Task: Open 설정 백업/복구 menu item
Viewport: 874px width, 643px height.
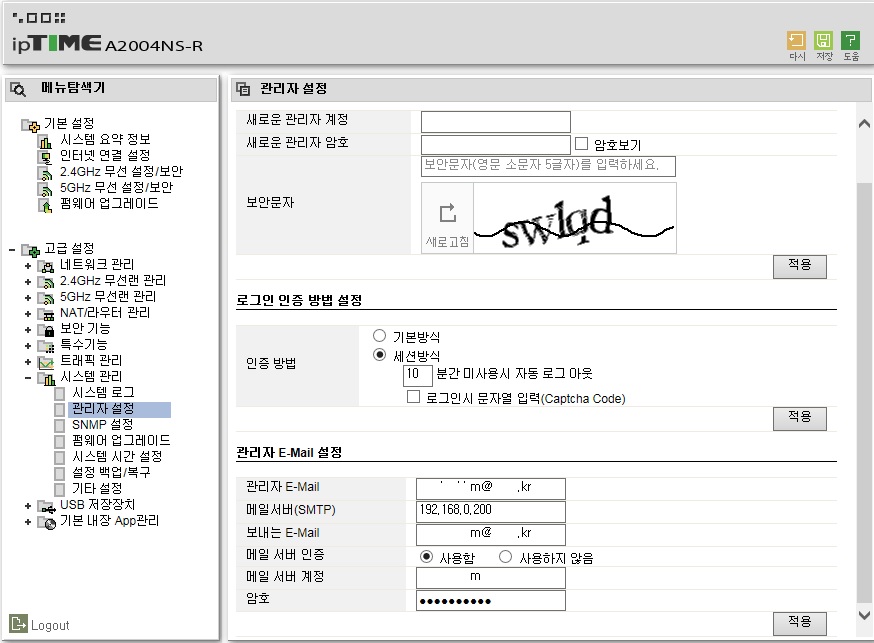Action: point(111,472)
